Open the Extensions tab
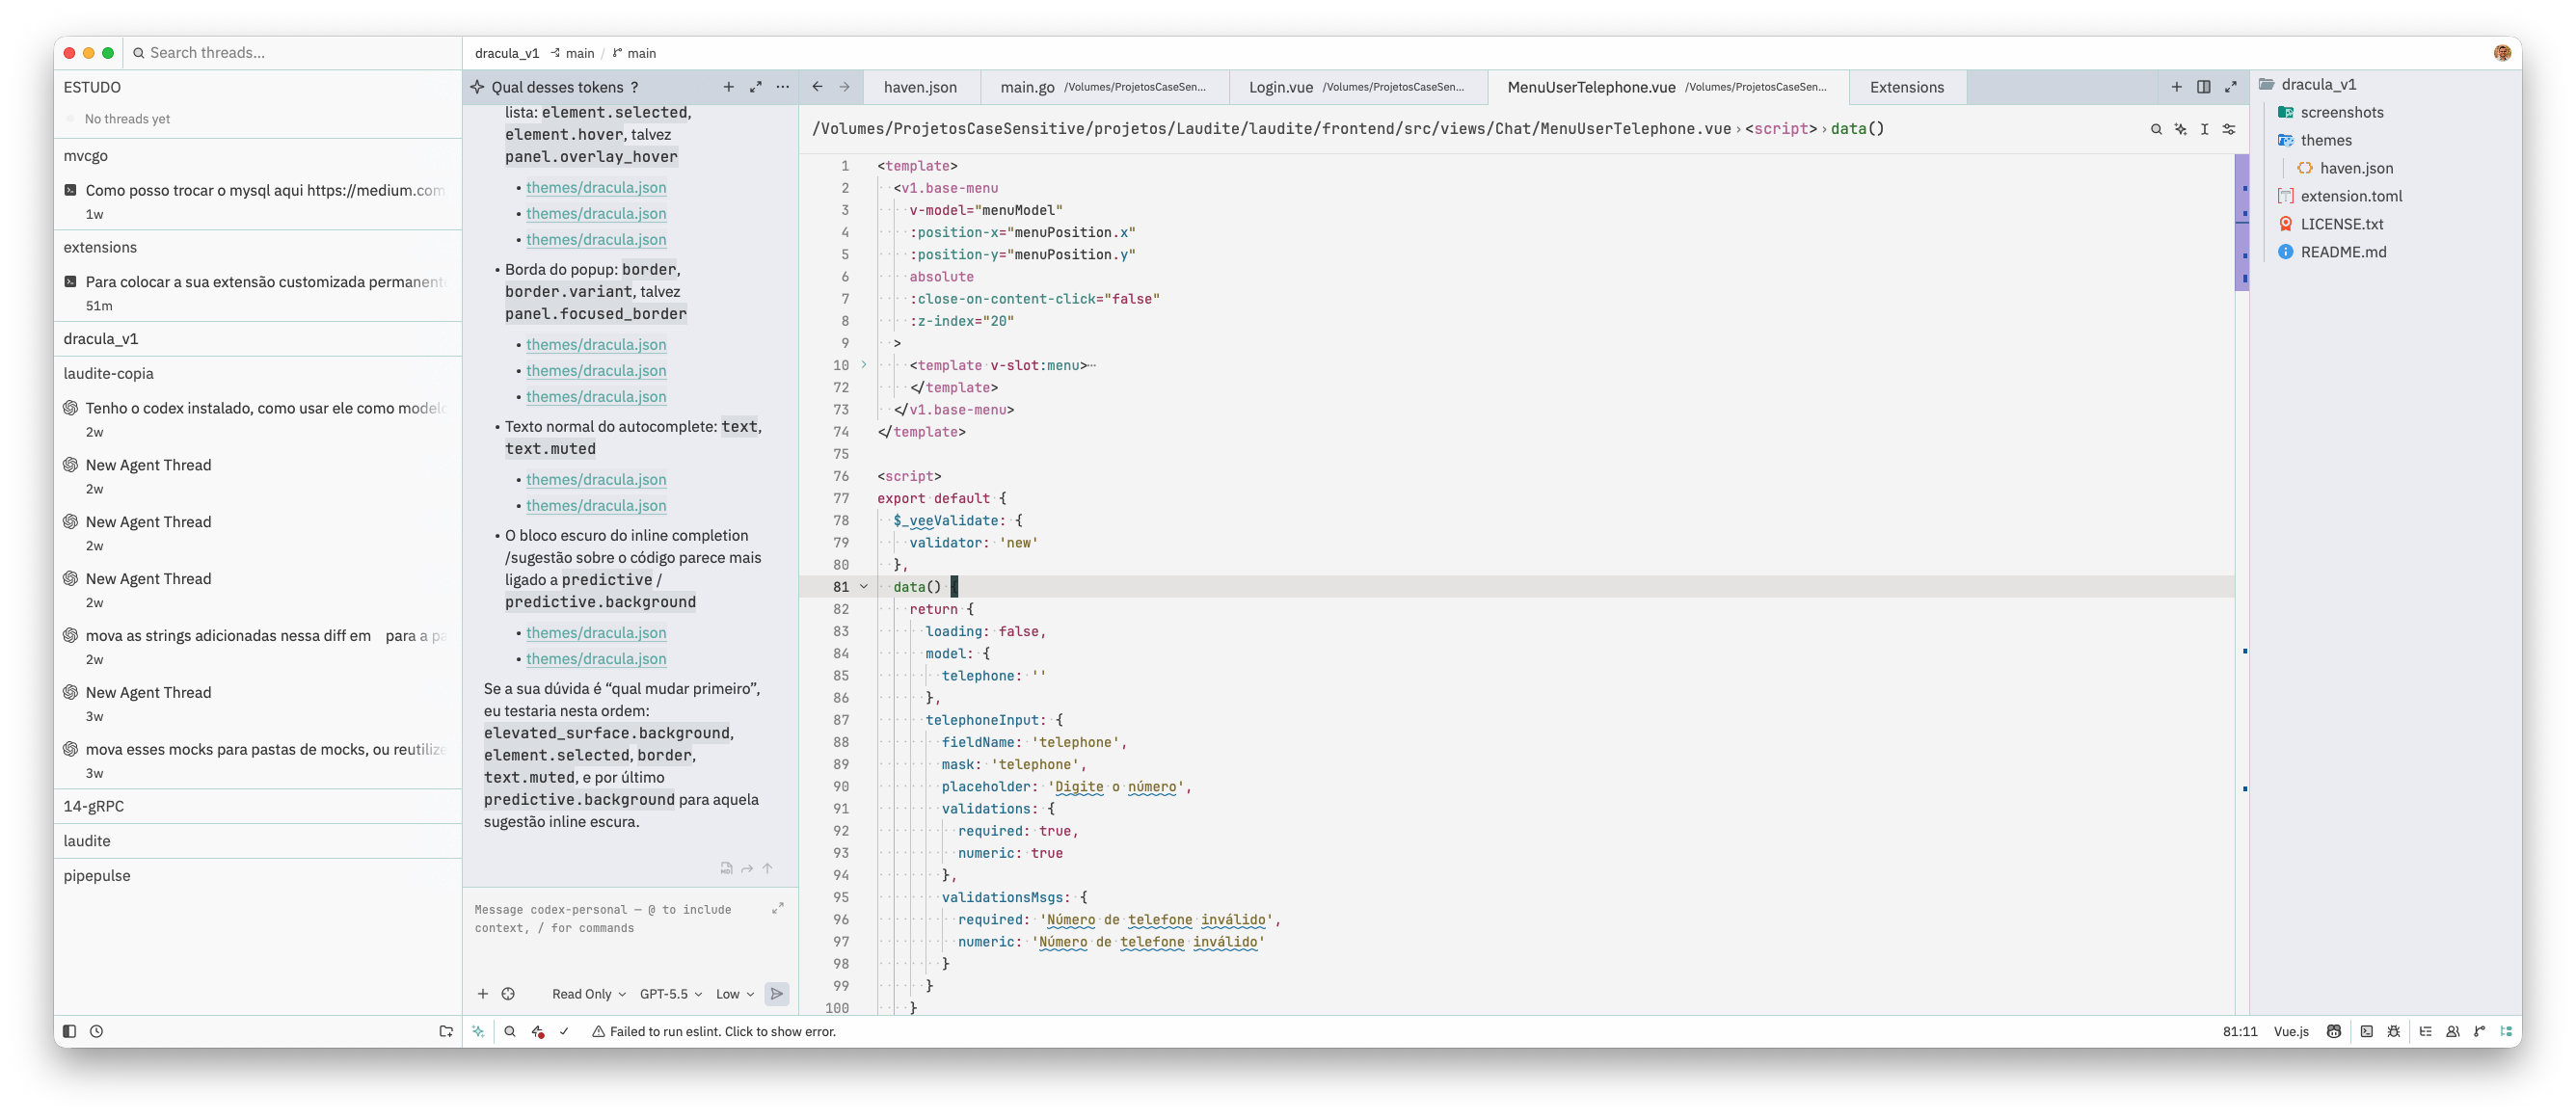This screenshot has width=2576, height=1119. pos(1907,87)
